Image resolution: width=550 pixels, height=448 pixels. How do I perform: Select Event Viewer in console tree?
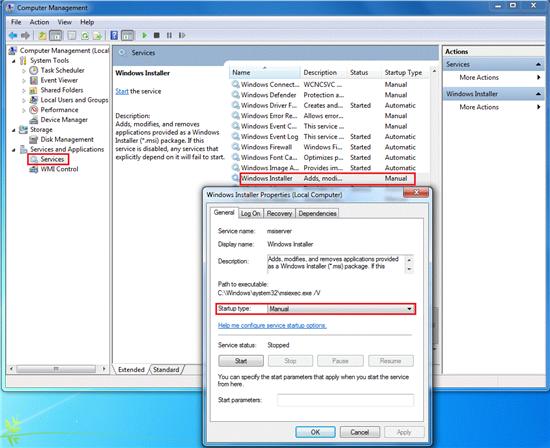click(x=59, y=80)
